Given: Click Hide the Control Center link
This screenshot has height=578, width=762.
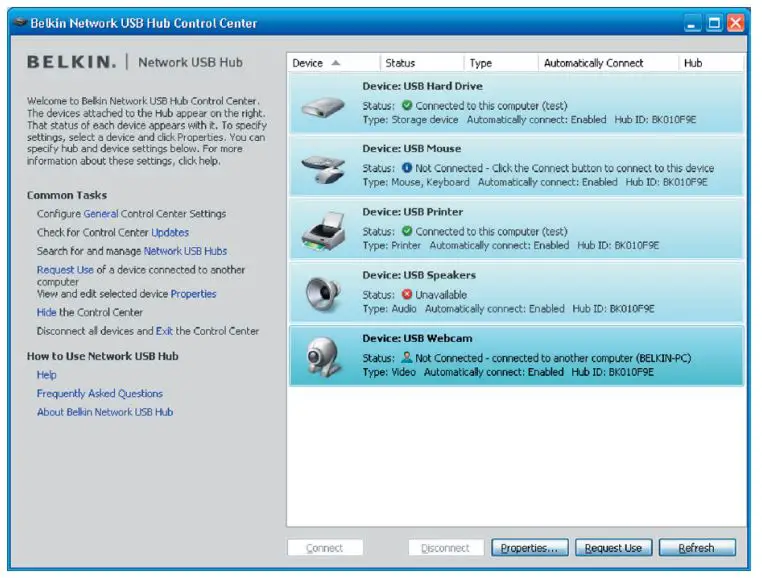Looking at the screenshot, I should click(47, 312).
